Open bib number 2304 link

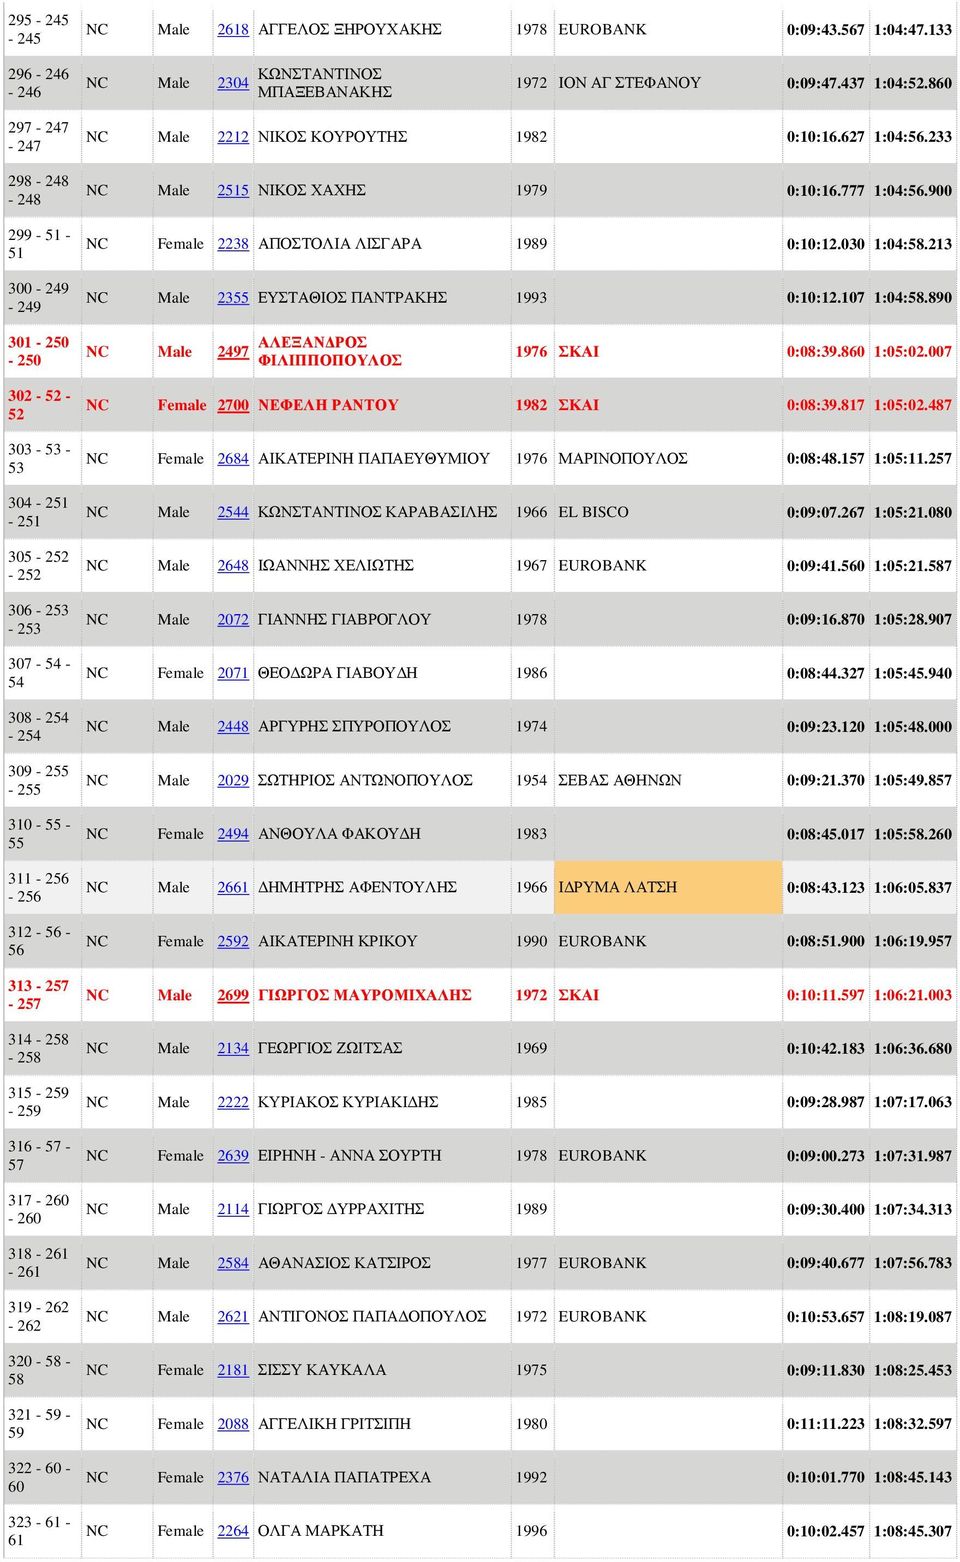point(233,83)
